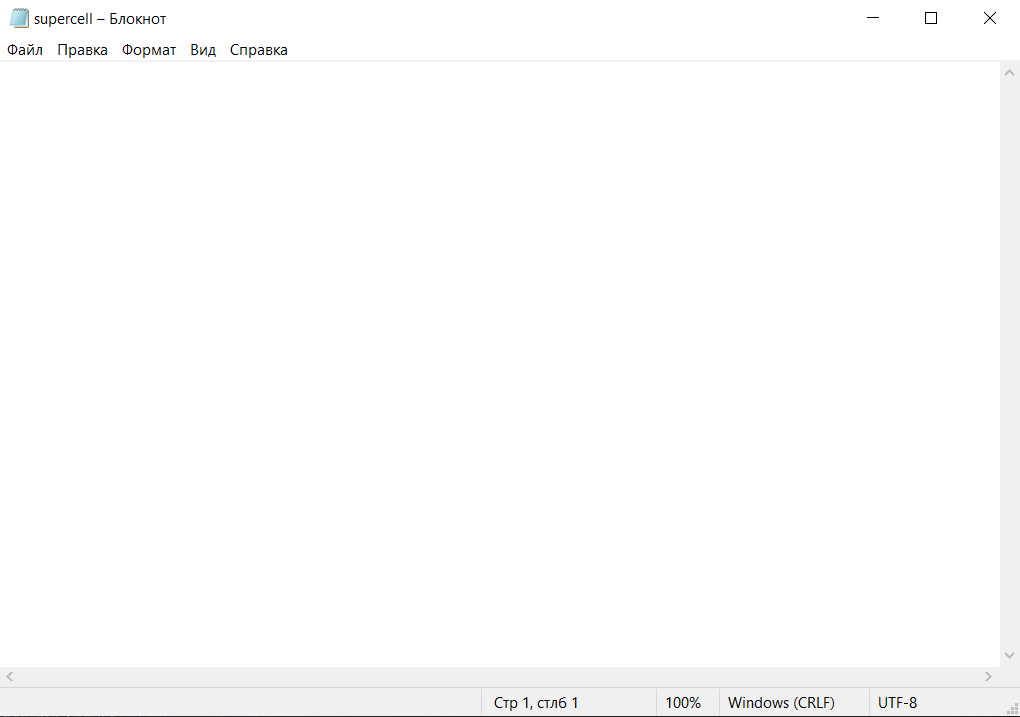Show the Справка menu
The height and width of the screenshot is (717, 1020).
259,50
